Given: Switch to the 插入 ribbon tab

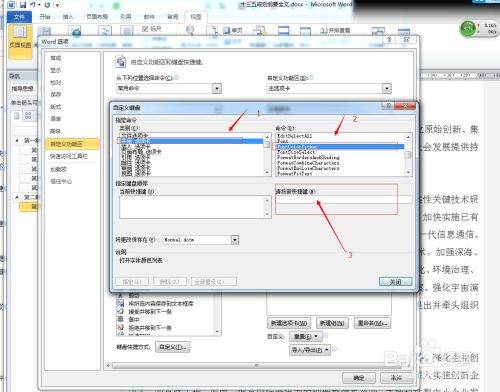Looking at the screenshot, I should 68,17.
